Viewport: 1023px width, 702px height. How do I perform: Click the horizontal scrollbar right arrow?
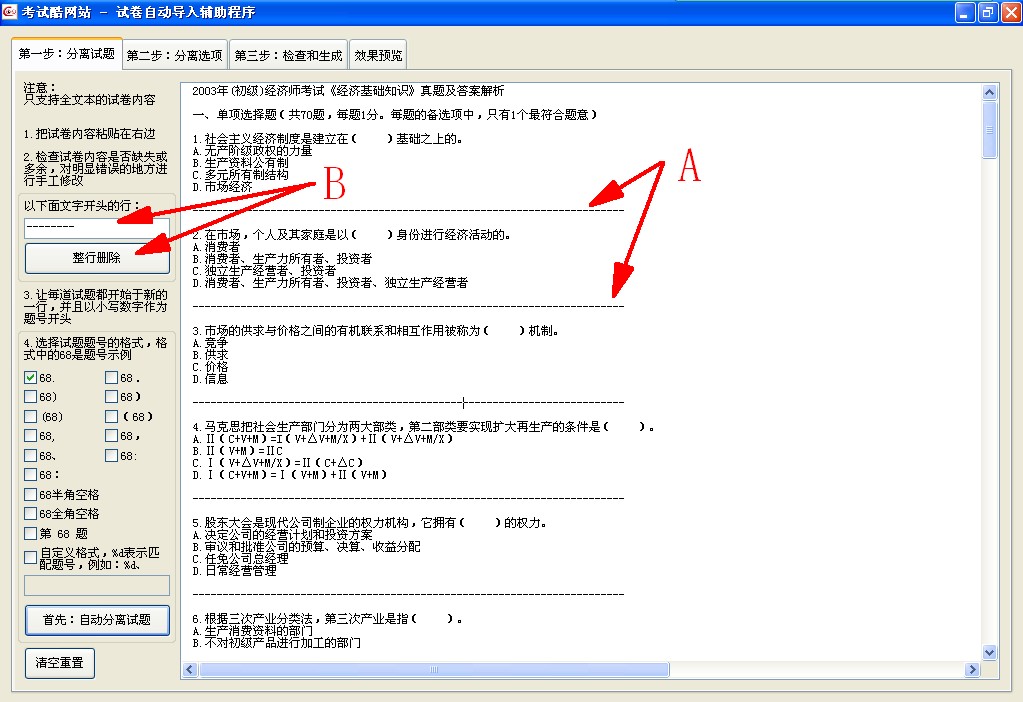972,669
